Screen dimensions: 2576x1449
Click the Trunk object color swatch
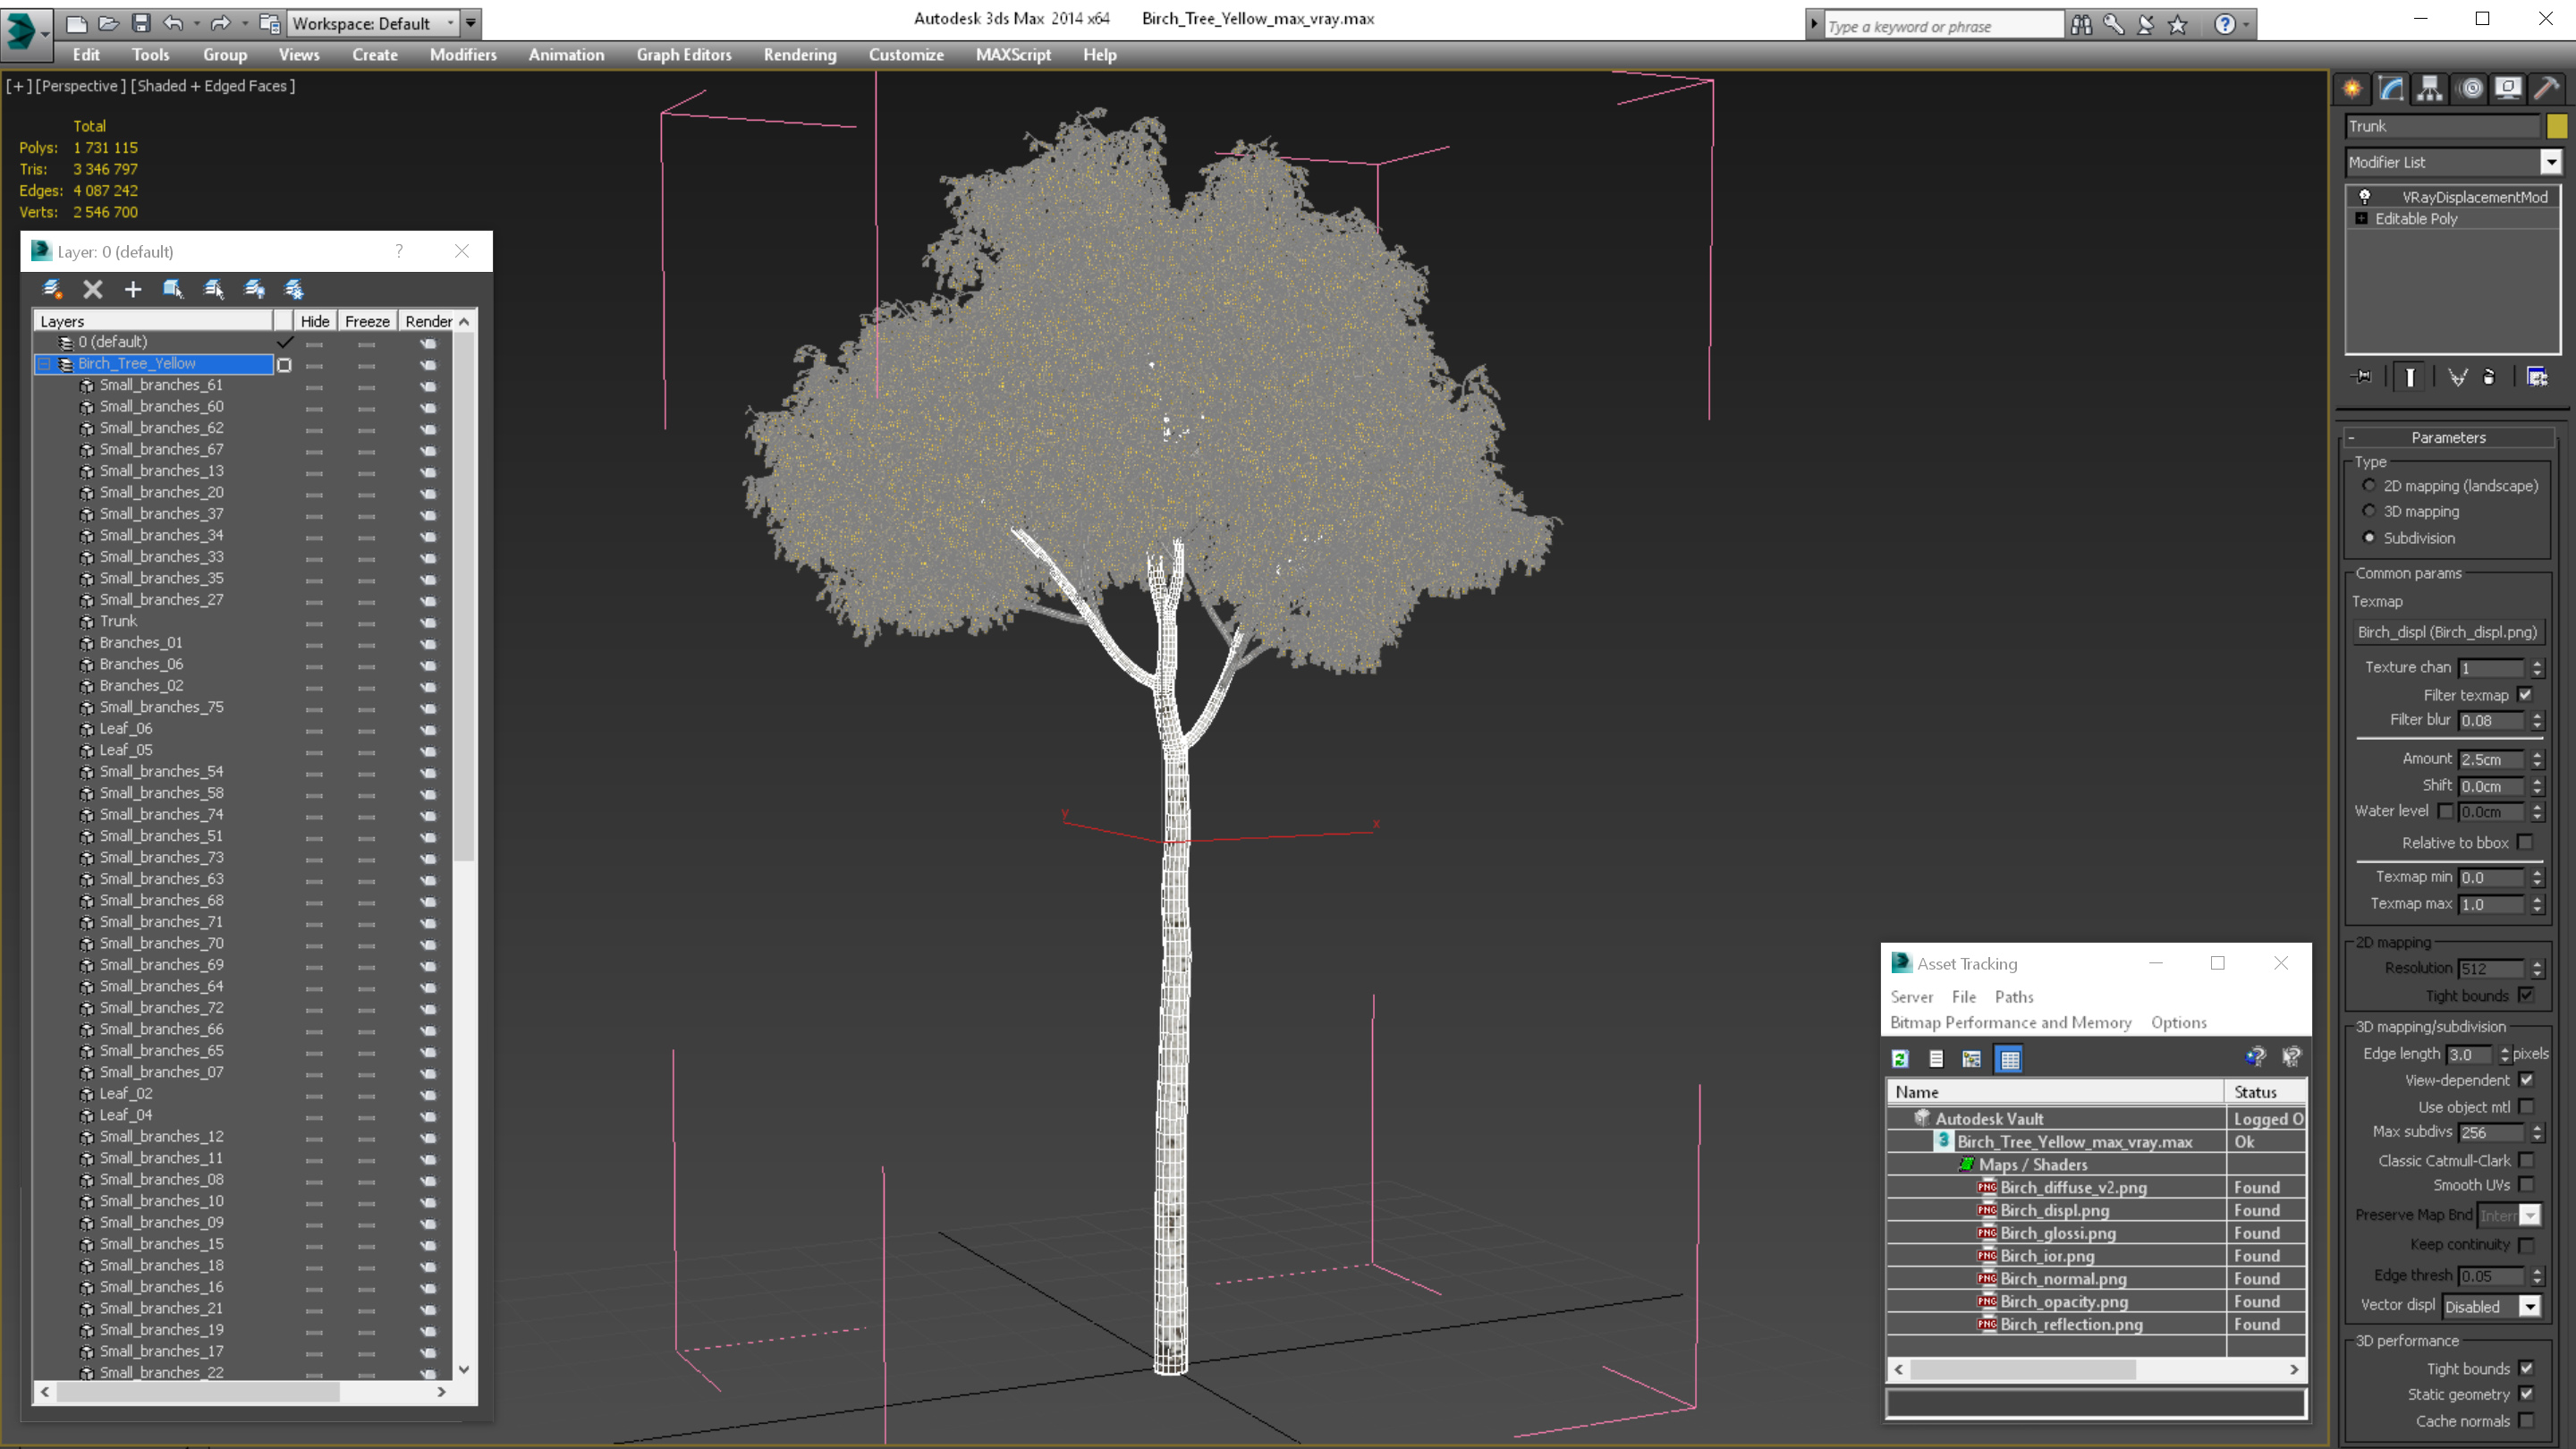click(x=2556, y=126)
